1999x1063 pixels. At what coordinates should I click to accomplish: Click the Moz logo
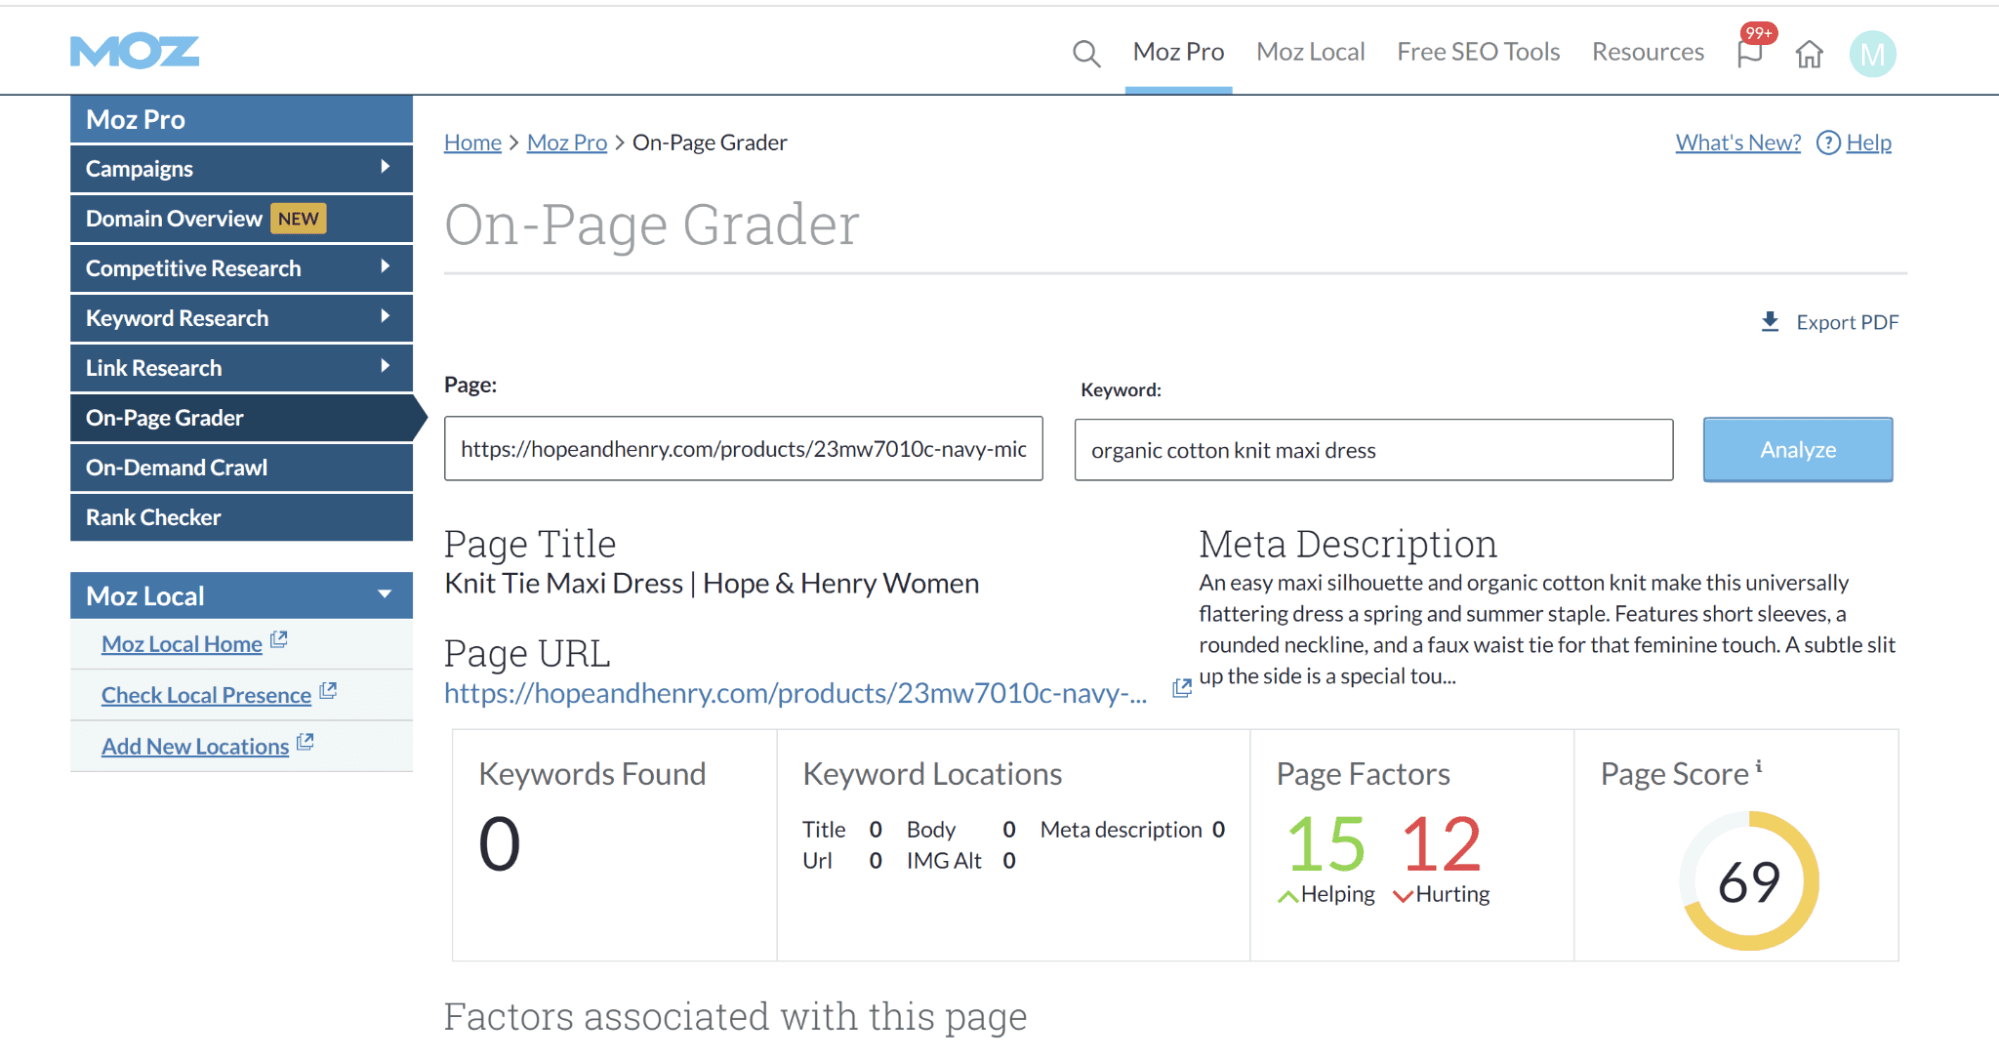click(134, 49)
